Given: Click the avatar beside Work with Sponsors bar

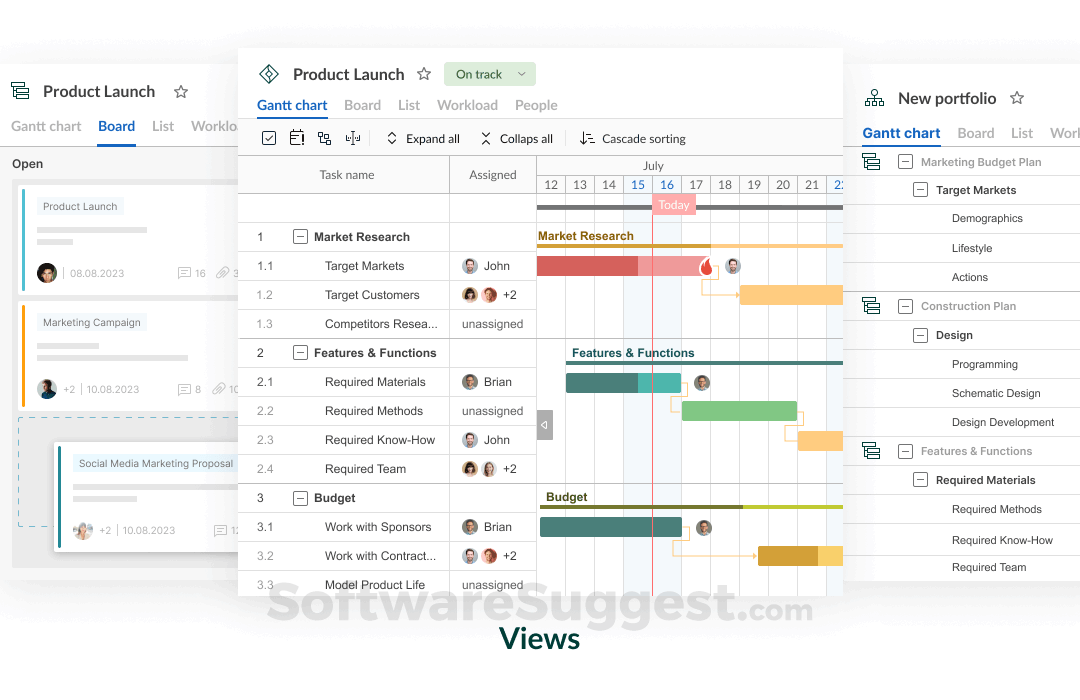Looking at the screenshot, I should click(x=704, y=528).
